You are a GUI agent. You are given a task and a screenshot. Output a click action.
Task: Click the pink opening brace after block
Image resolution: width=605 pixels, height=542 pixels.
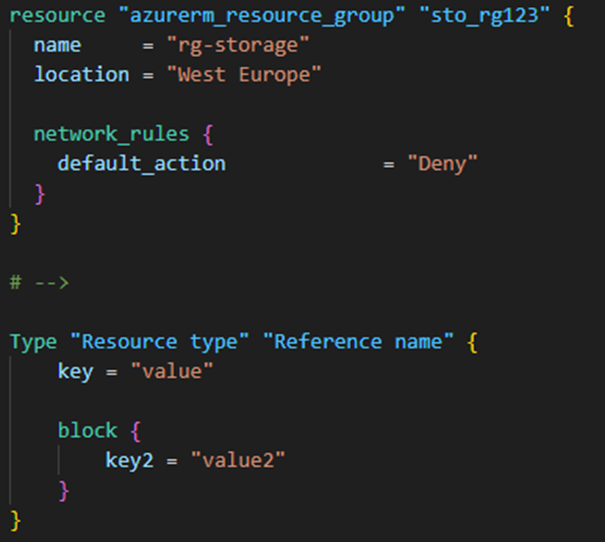coord(136,431)
